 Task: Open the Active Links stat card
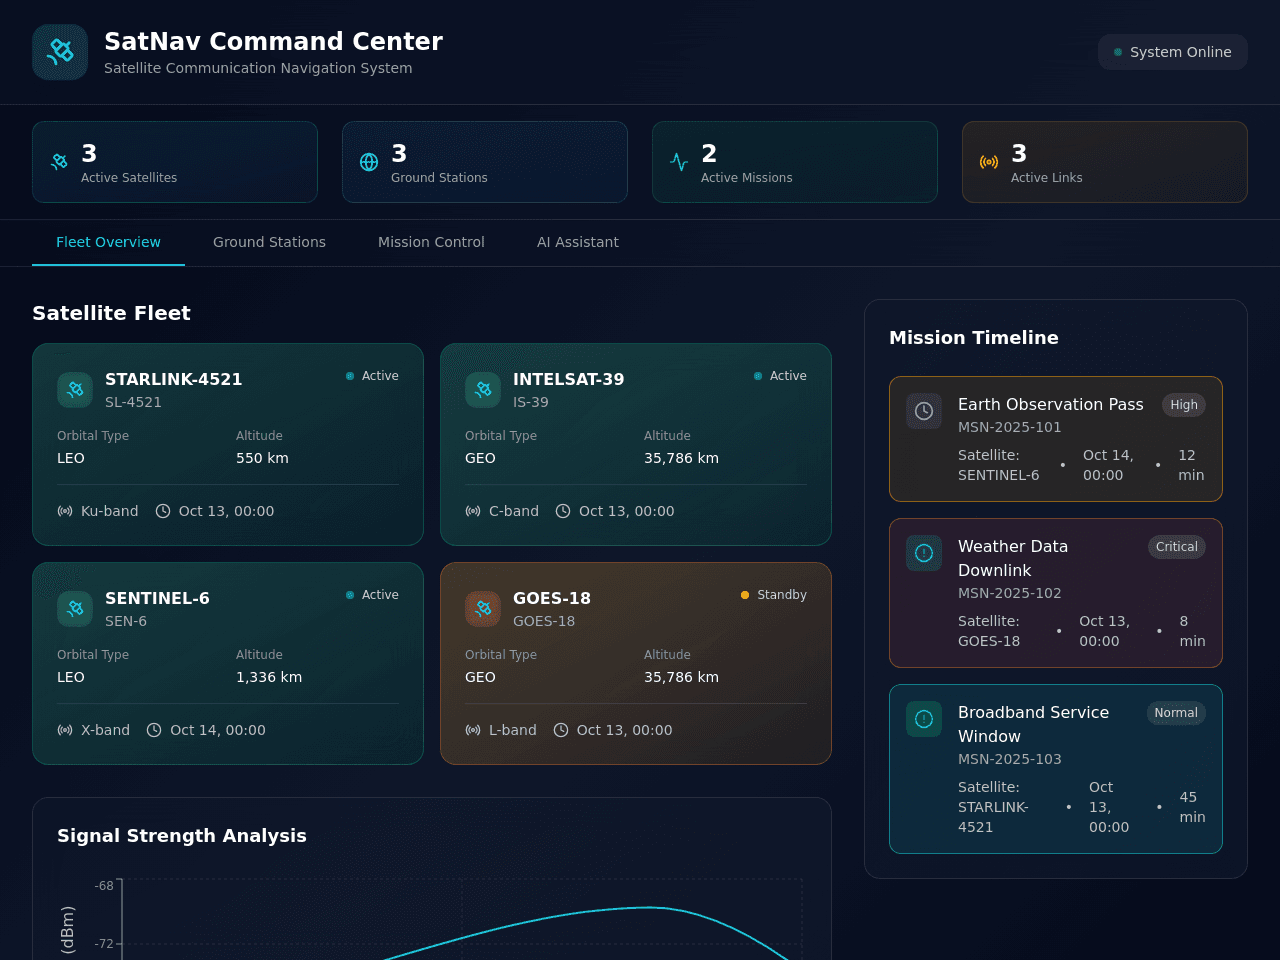[1105, 162]
